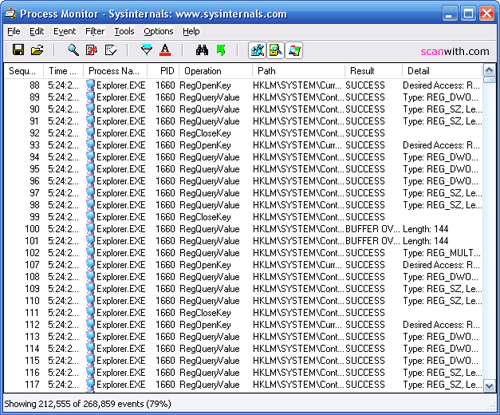Click PID 1660 in row 97
500x415 pixels.
coord(165,193)
